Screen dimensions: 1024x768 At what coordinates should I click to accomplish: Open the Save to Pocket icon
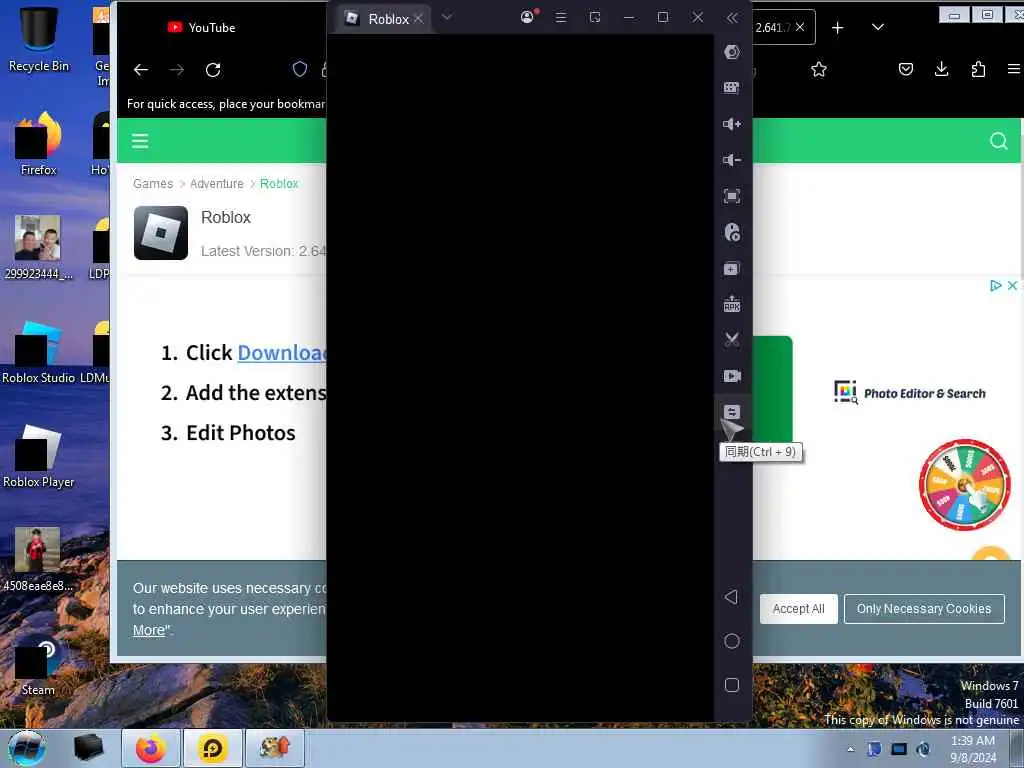tap(906, 69)
